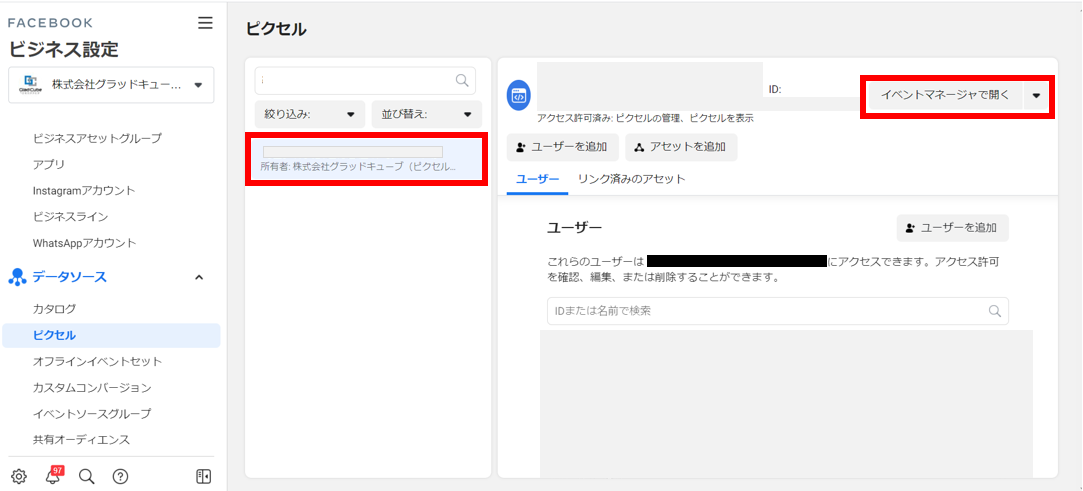Toggle the sidebar collapse panel icon
The image size is (1083, 491).
(x=204, y=476)
